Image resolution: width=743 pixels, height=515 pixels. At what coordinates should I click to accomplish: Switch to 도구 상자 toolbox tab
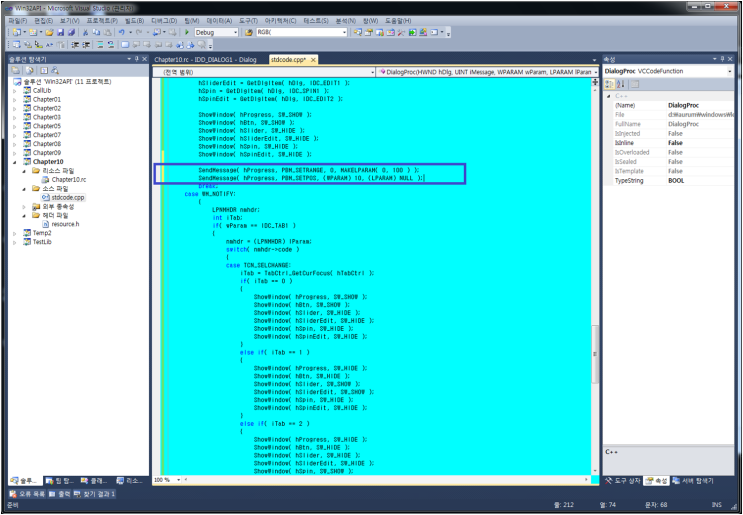pos(623,480)
